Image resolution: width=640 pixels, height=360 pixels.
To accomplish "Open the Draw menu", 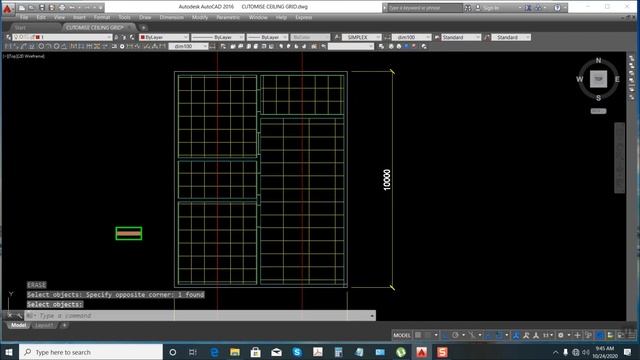I will 145,18.
